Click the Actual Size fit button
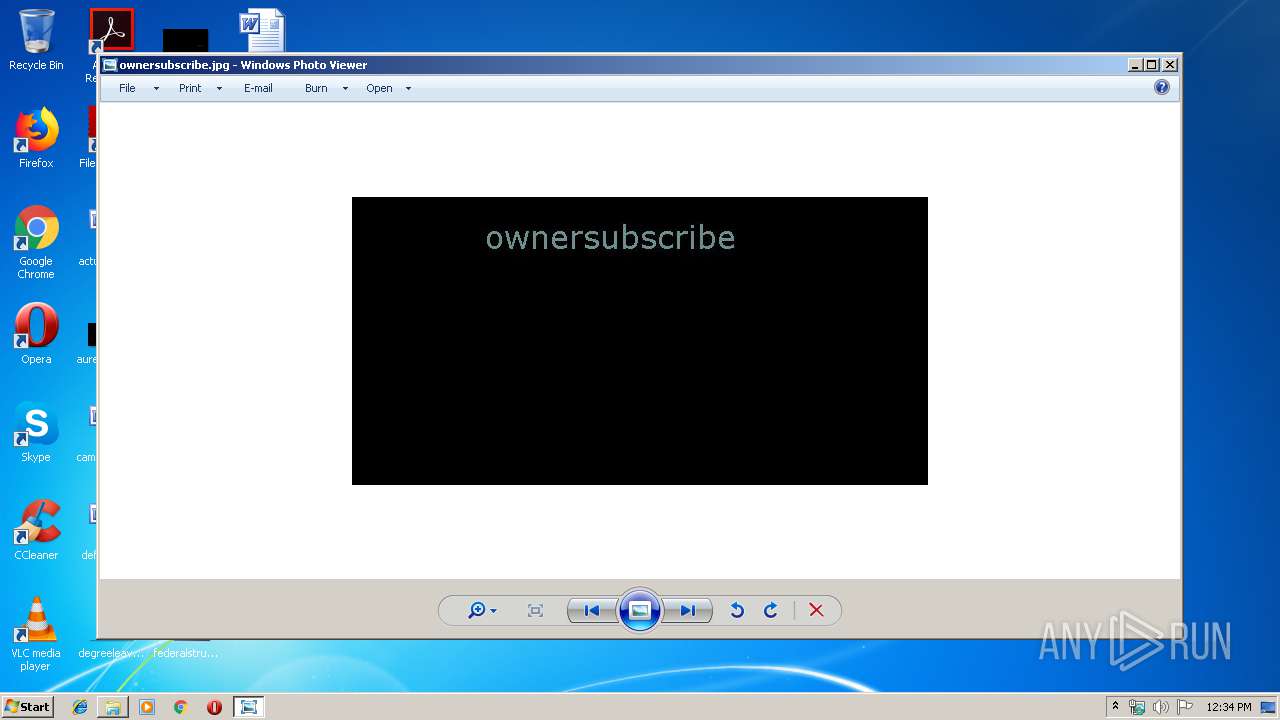 click(535, 610)
